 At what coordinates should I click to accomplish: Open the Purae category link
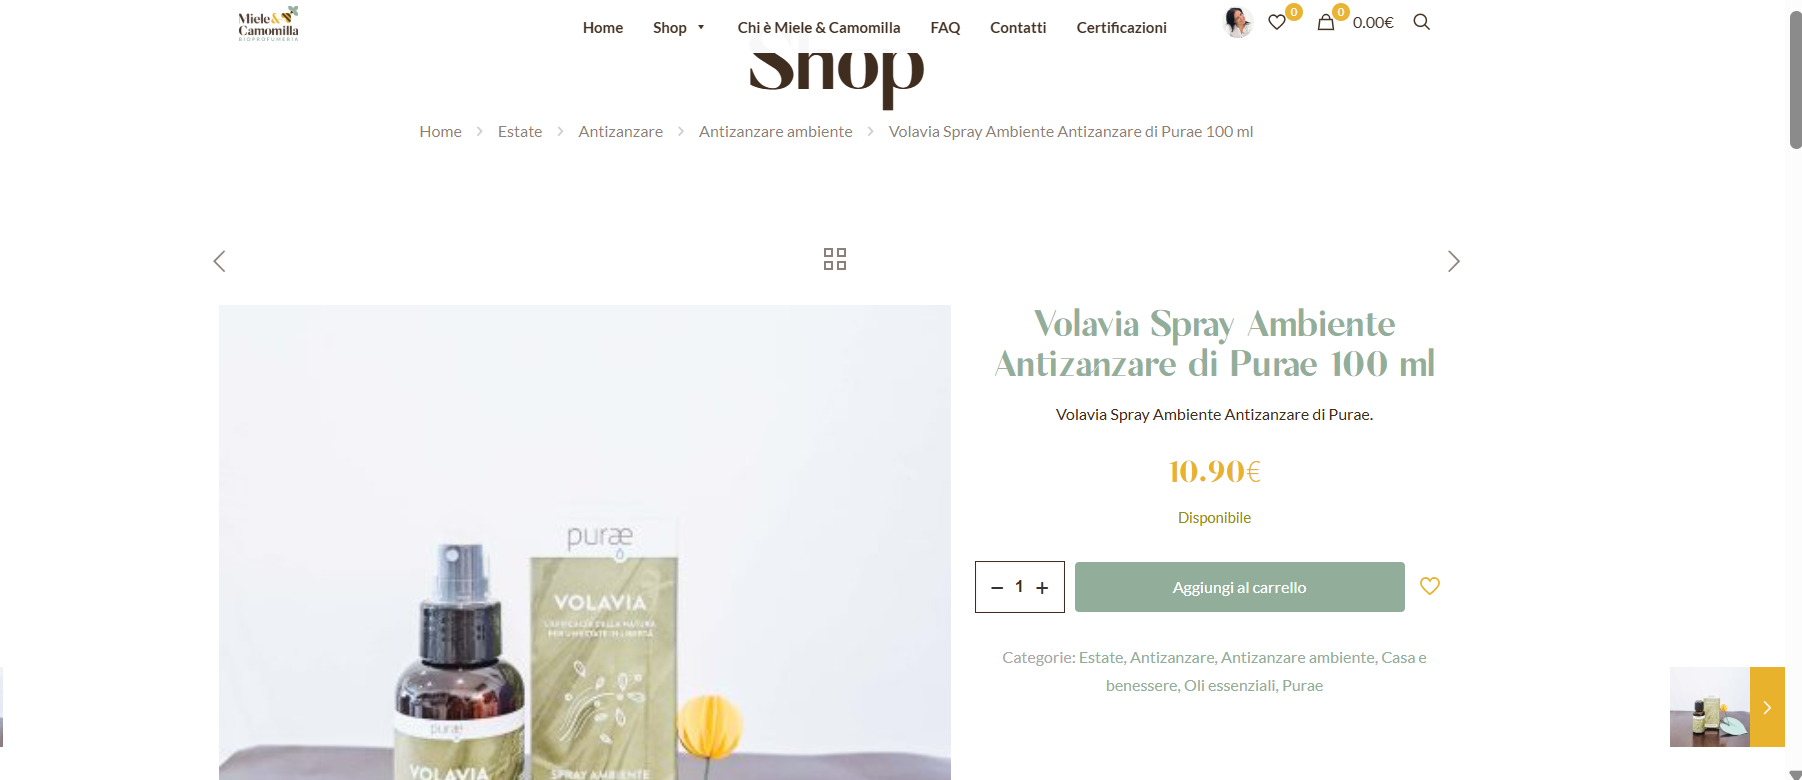(1302, 686)
